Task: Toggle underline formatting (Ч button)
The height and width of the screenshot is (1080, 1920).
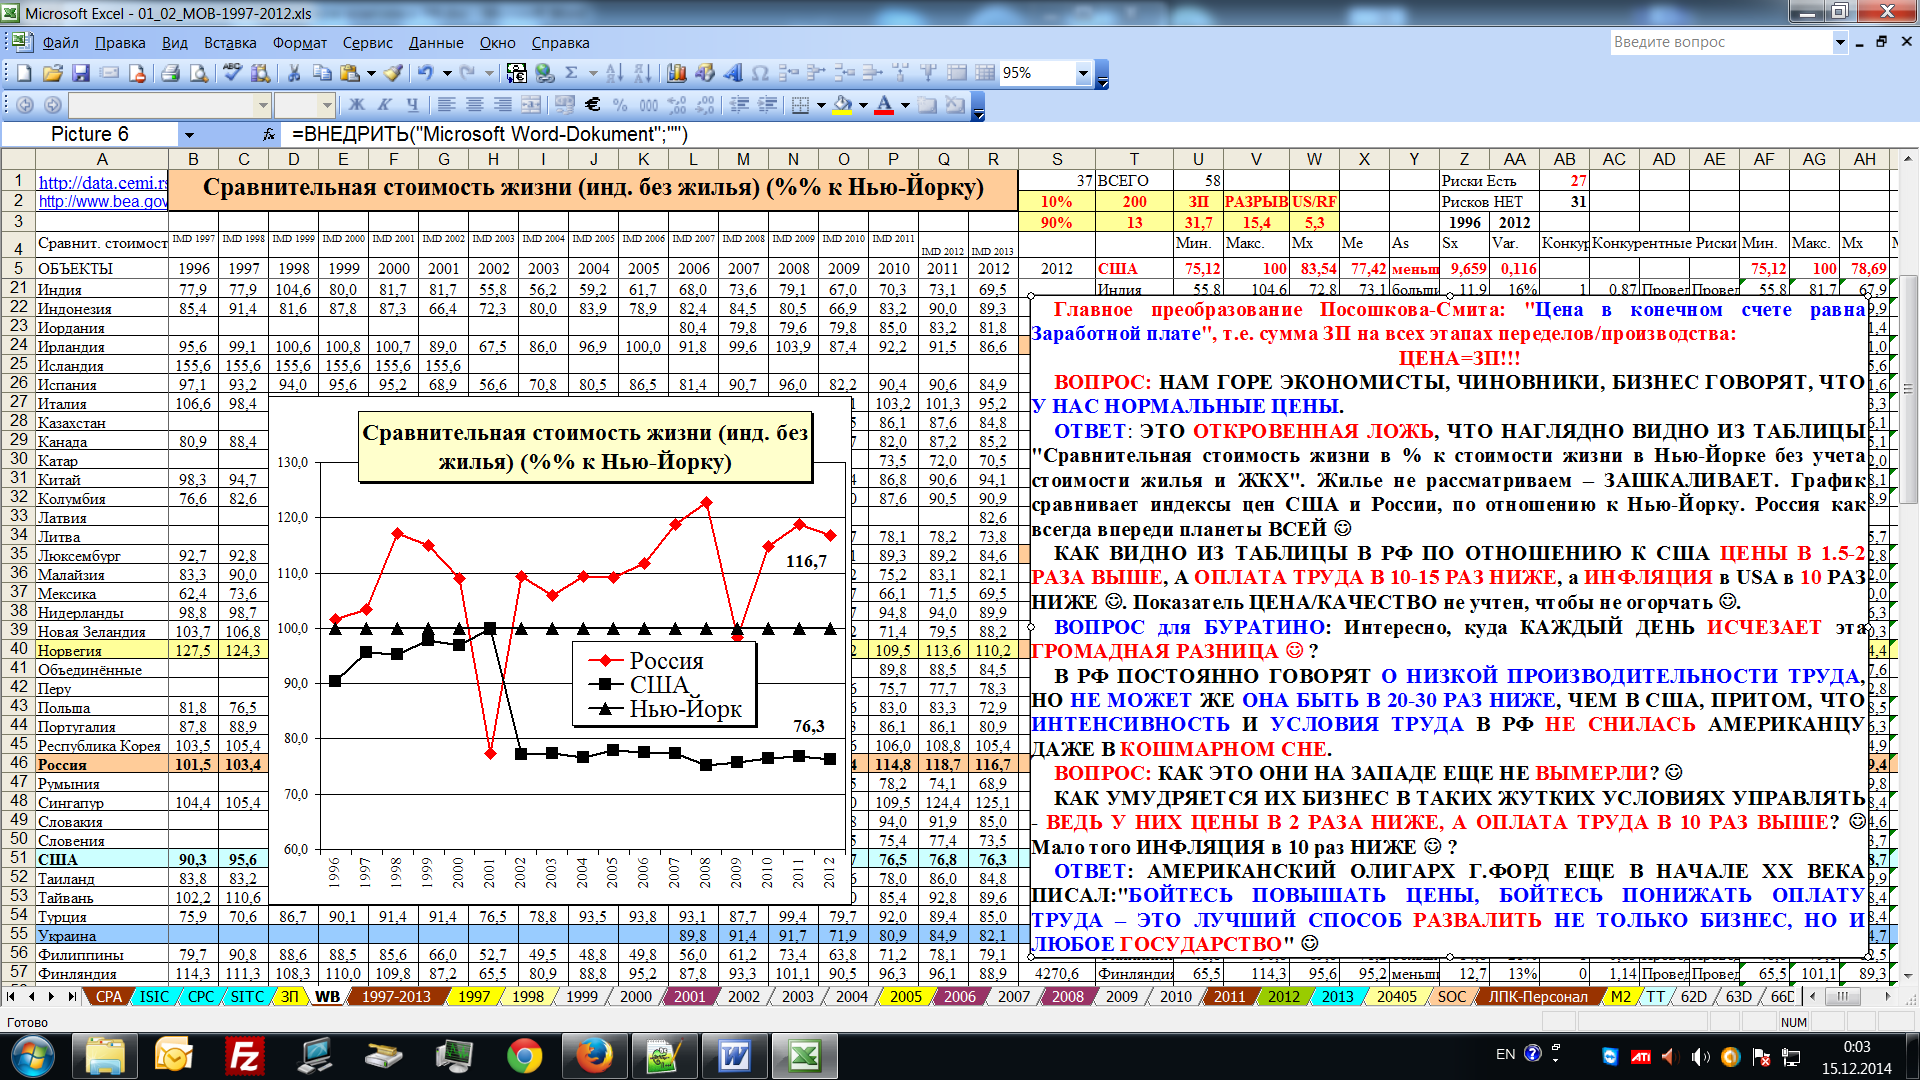Action: coord(411,104)
